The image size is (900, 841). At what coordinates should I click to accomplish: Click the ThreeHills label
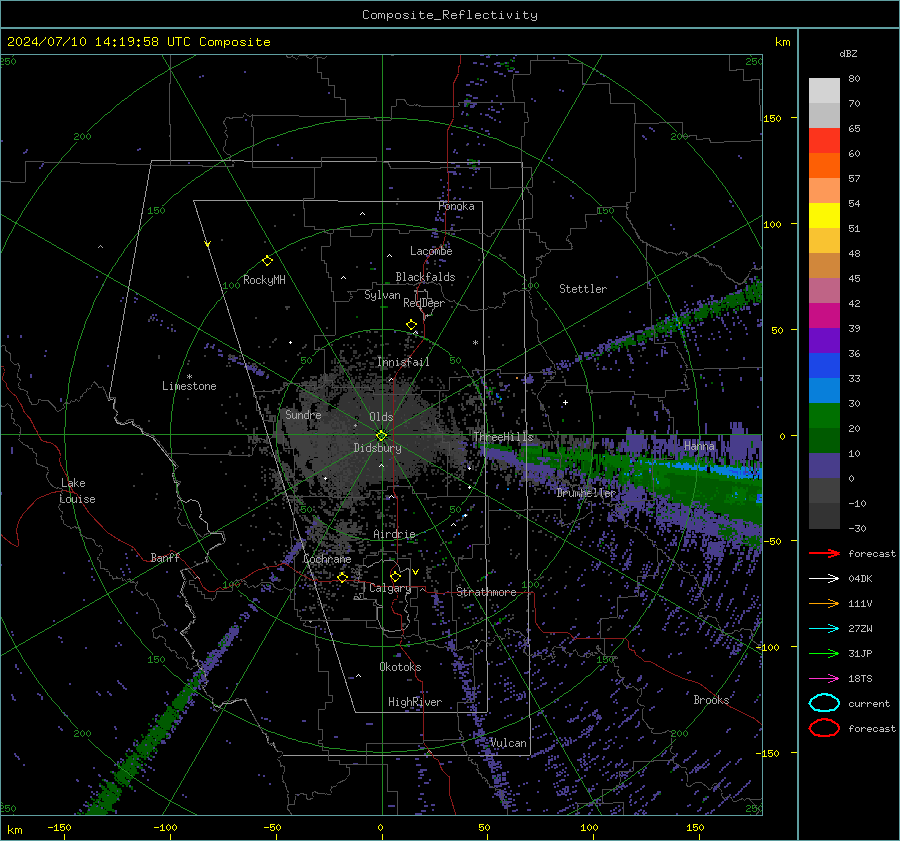(x=503, y=437)
